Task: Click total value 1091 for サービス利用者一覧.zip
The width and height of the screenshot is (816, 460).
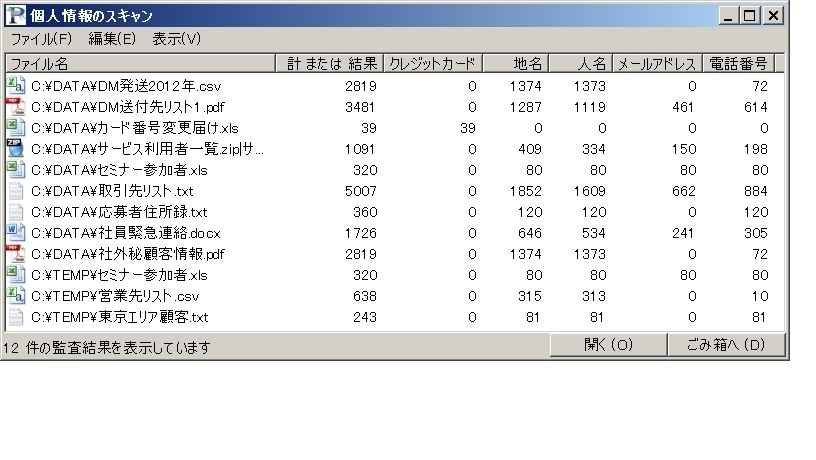Action: coord(360,149)
